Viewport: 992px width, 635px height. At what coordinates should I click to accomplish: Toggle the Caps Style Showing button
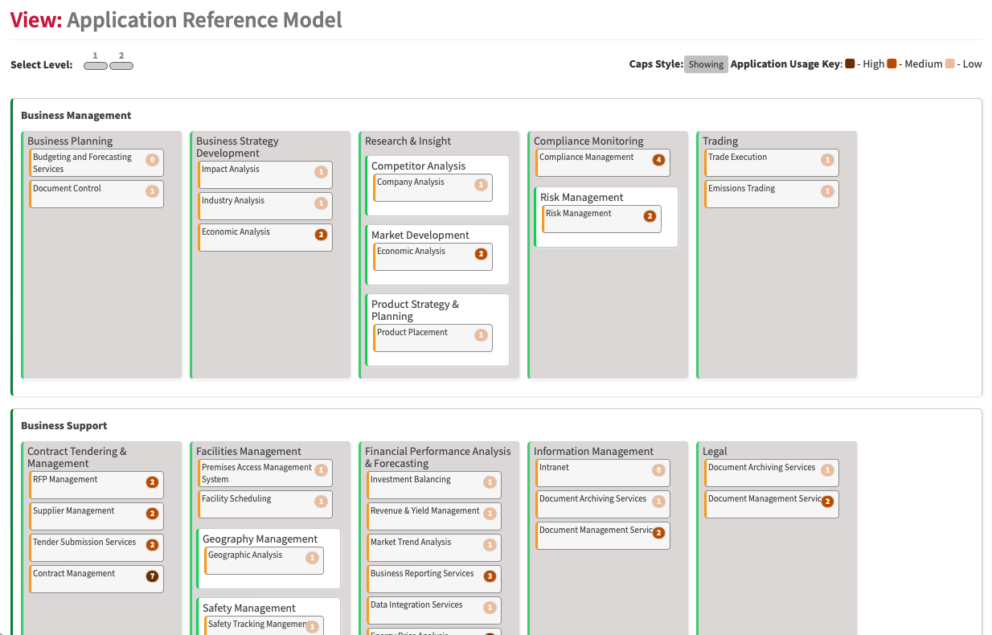[706, 65]
